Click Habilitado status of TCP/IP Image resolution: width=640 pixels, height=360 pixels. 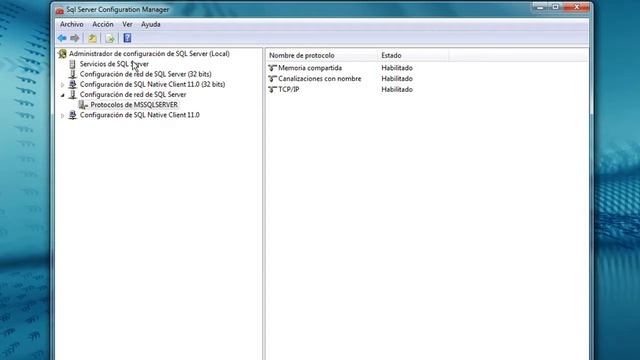pyautogui.click(x=397, y=89)
